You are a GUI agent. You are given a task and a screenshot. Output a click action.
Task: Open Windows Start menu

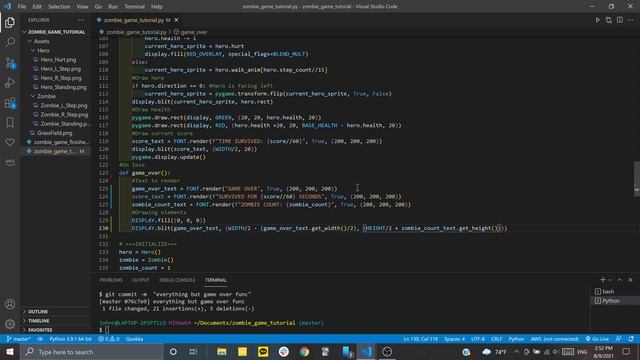click(x=10, y=351)
